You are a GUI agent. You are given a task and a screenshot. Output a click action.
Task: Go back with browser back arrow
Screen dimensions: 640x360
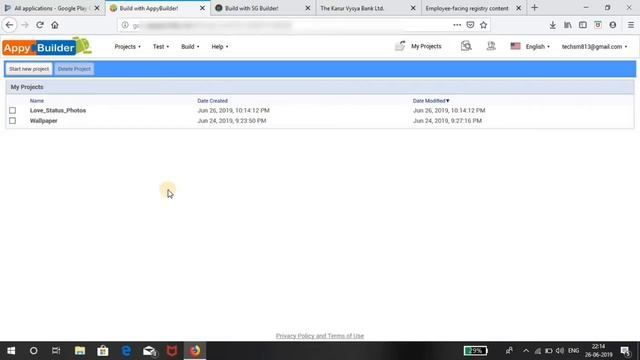pos(9,25)
